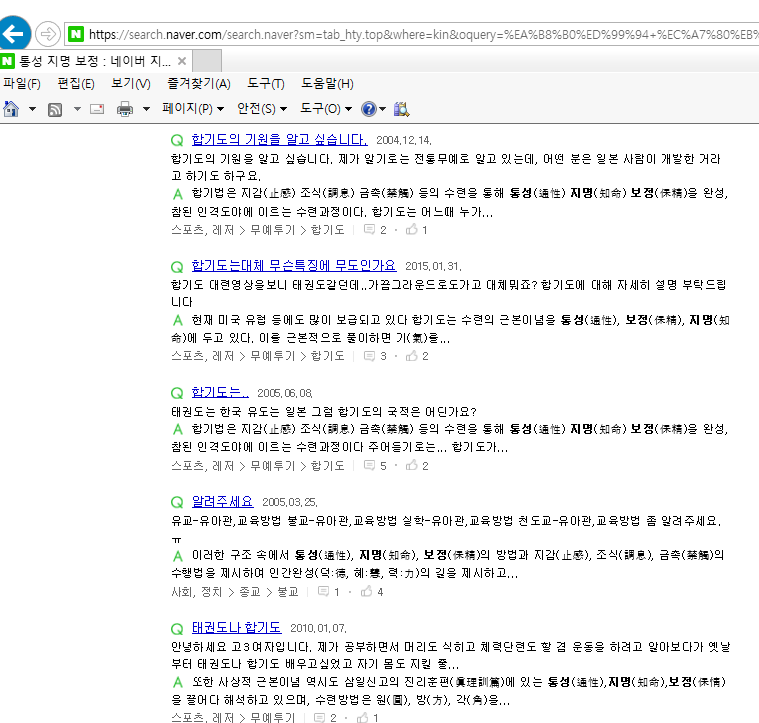Screen dimensions: 759x723
Task: Click the research tool icon after Help
Action: [x=401, y=109]
